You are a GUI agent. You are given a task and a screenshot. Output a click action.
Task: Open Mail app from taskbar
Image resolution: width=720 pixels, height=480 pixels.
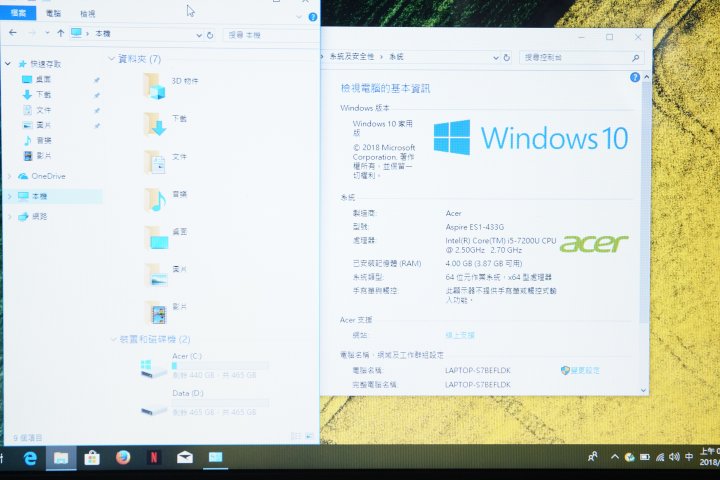click(x=185, y=457)
